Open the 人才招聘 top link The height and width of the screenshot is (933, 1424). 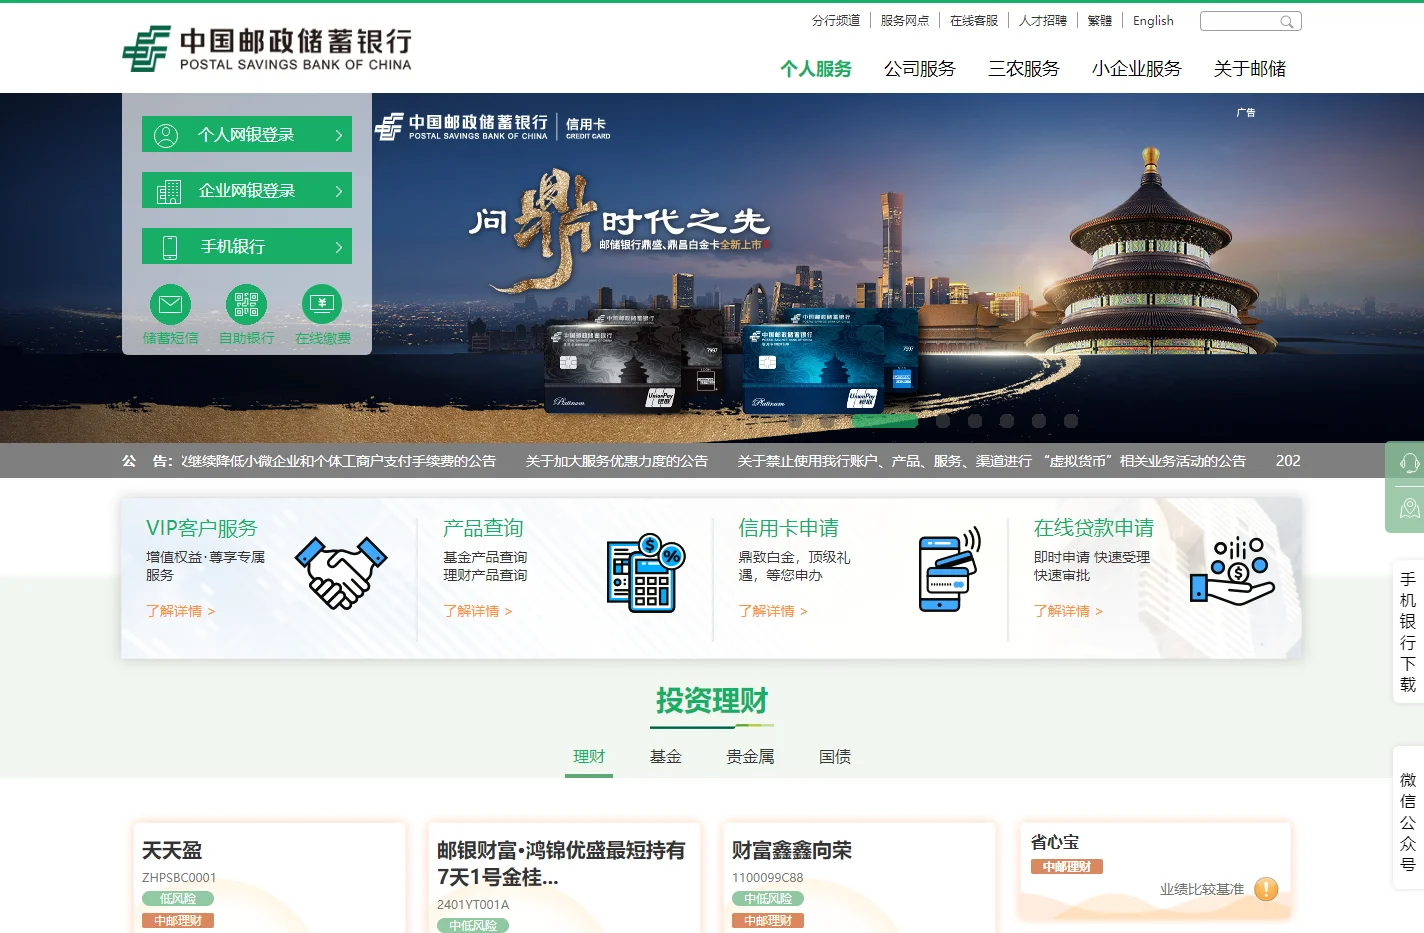pos(1043,21)
